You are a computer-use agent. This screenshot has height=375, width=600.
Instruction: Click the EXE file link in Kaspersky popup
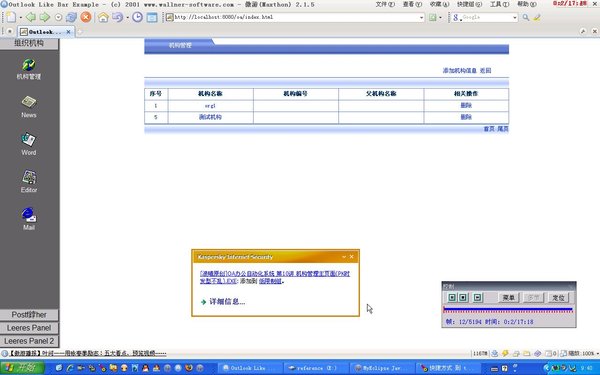tap(275, 277)
